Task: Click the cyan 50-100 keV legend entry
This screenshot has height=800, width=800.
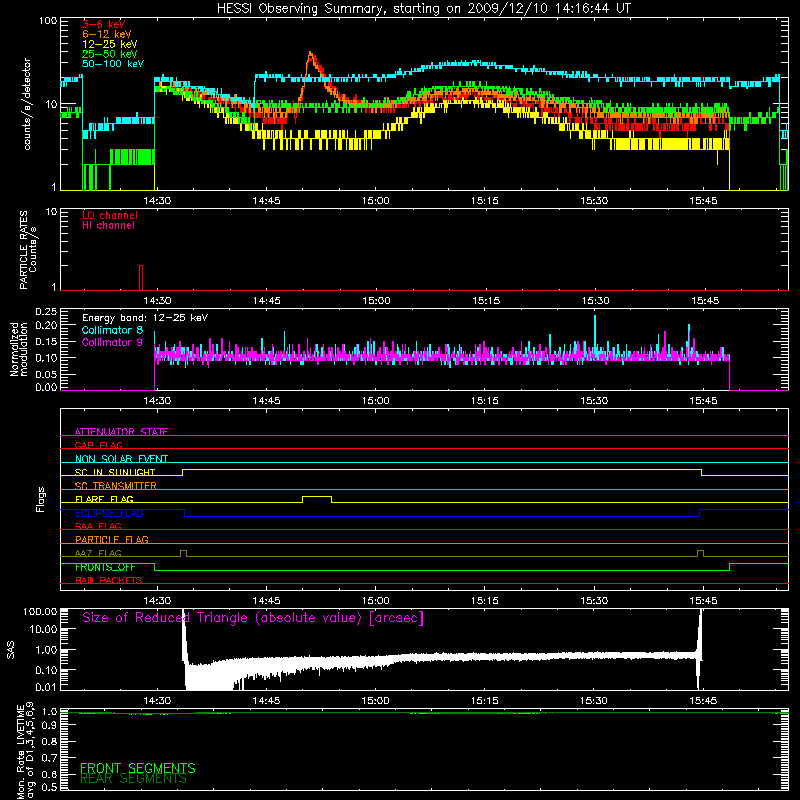Action: (x=113, y=64)
